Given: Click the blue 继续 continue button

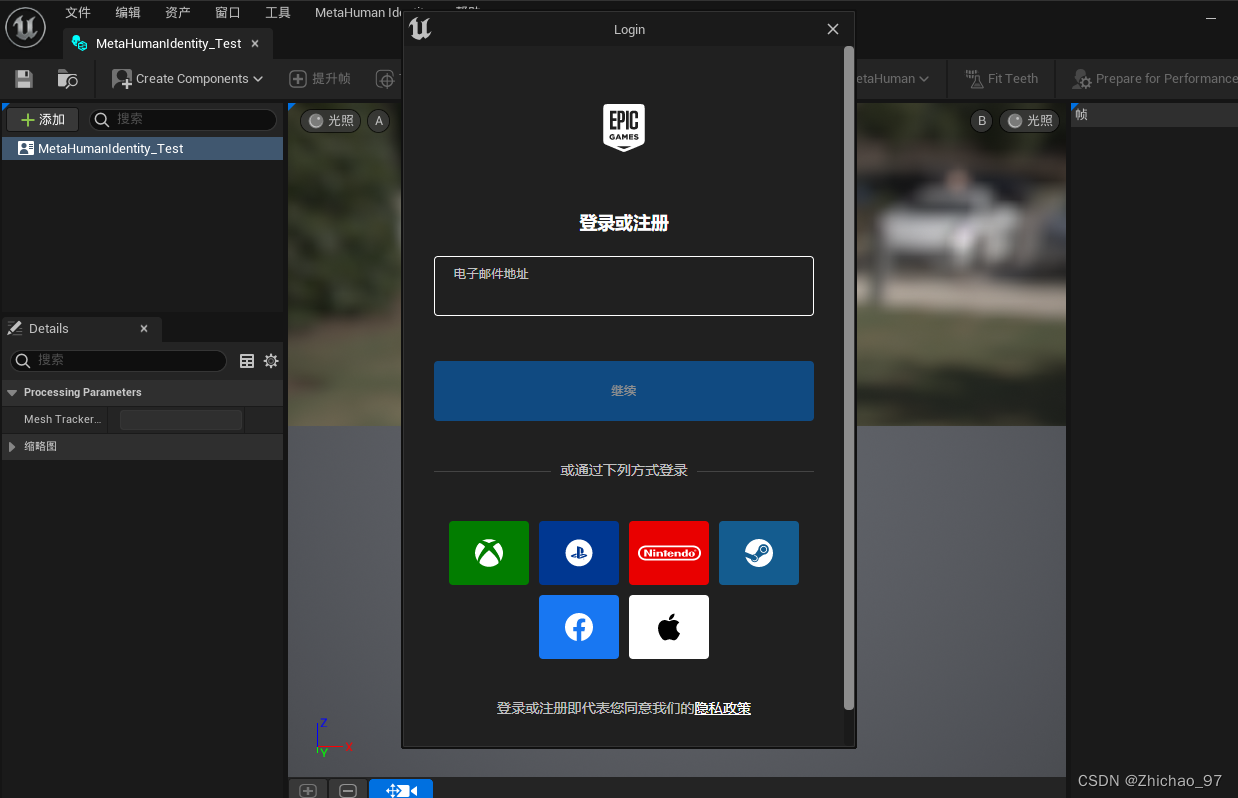Looking at the screenshot, I should coord(624,391).
